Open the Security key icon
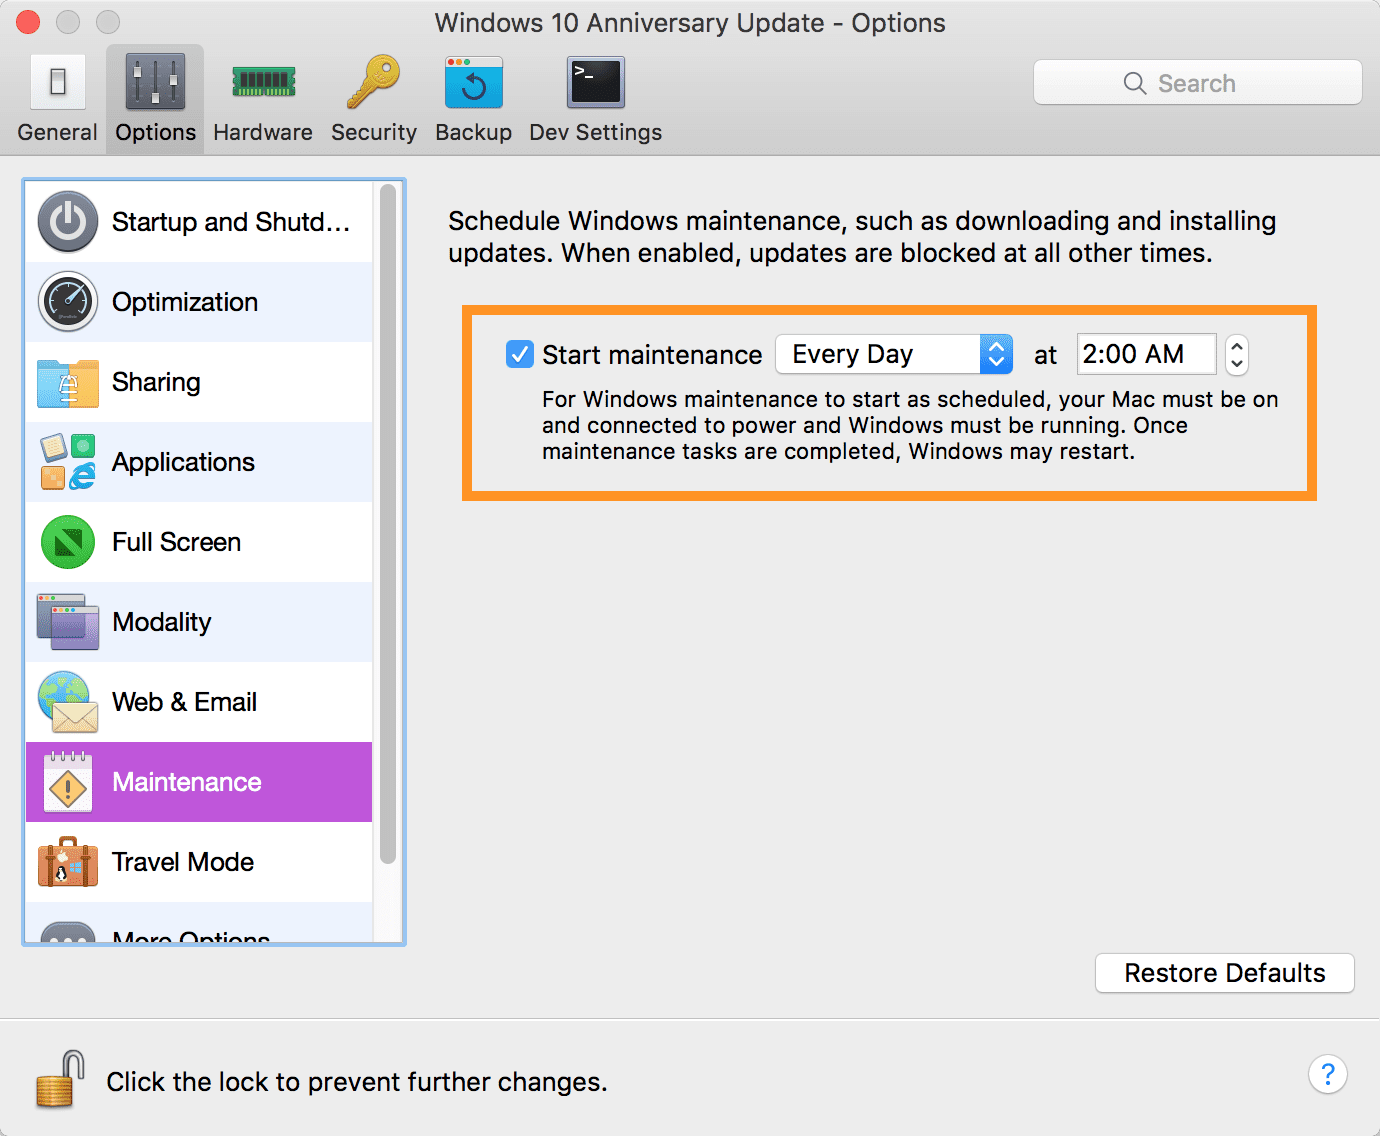Image resolution: width=1380 pixels, height=1136 pixels. [x=373, y=82]
